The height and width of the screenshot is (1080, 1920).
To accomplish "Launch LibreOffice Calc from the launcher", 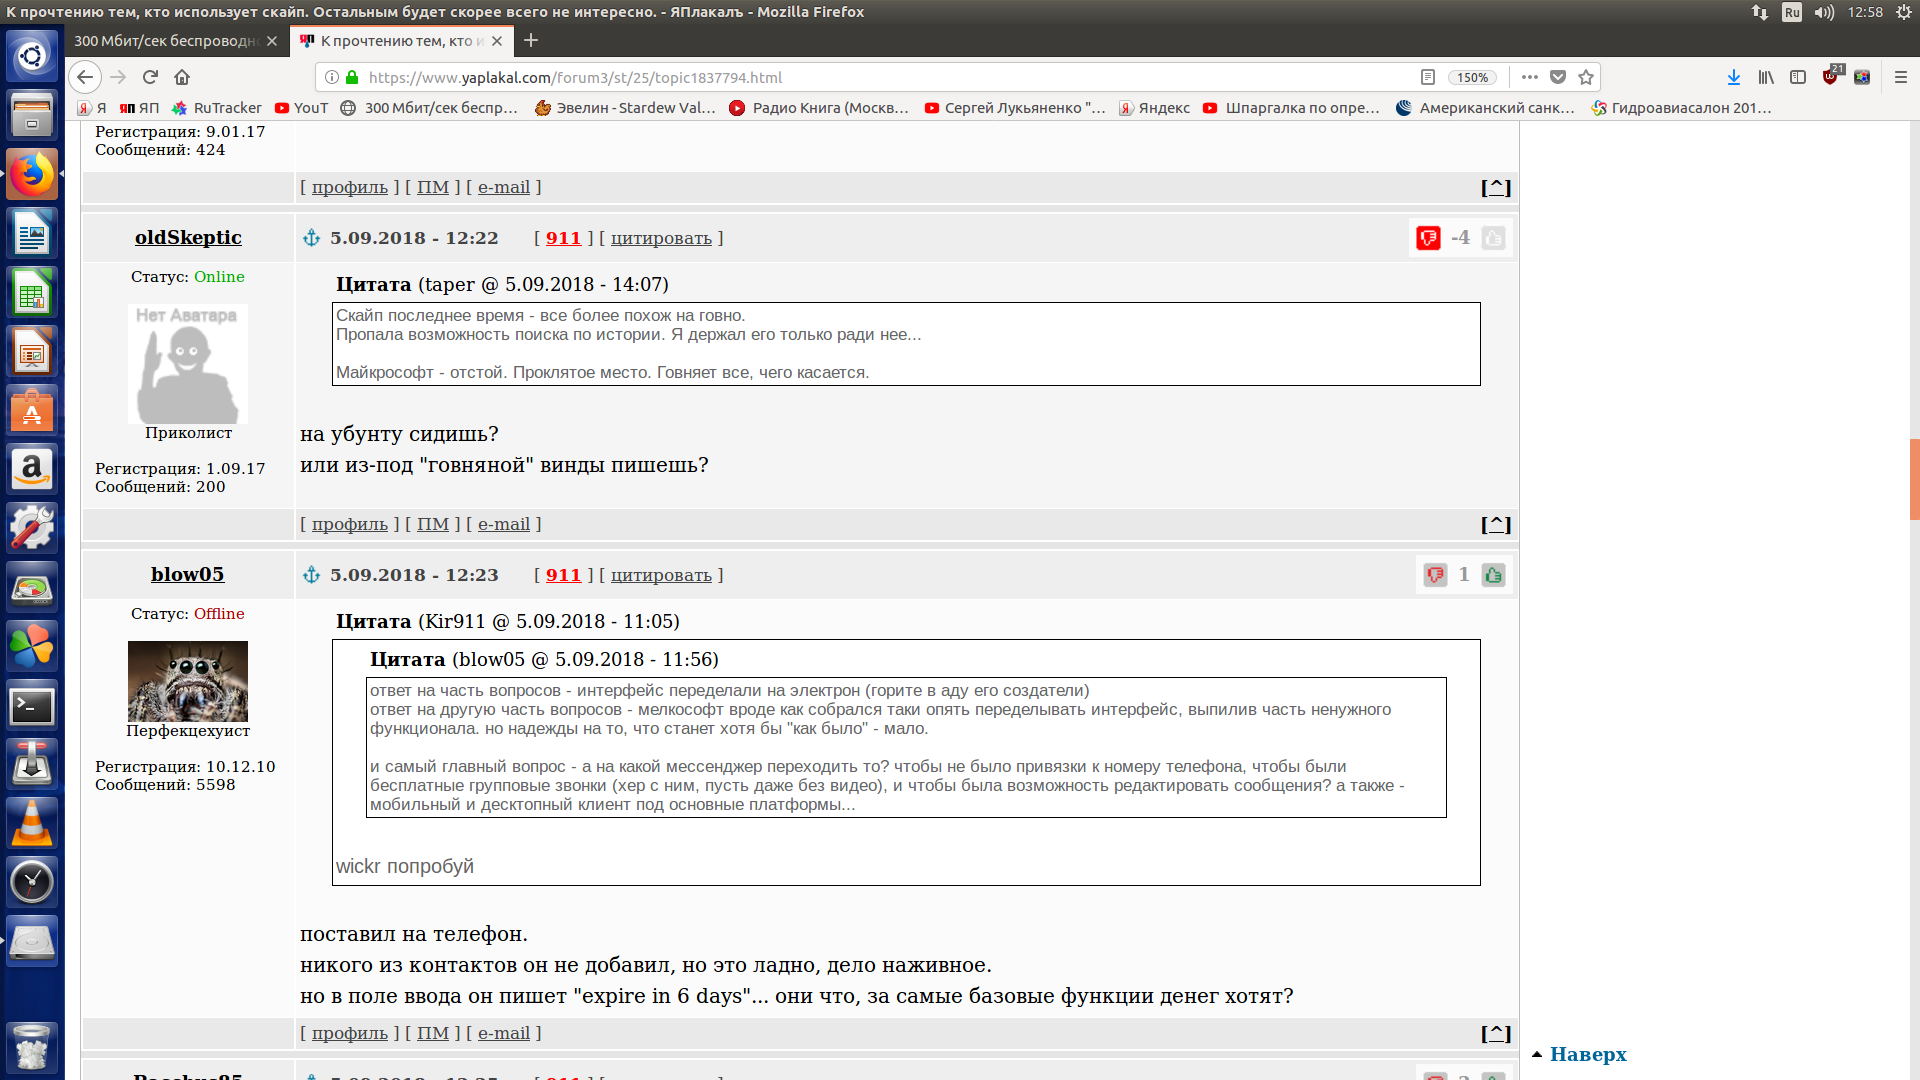I will click(x=32, y=292).
